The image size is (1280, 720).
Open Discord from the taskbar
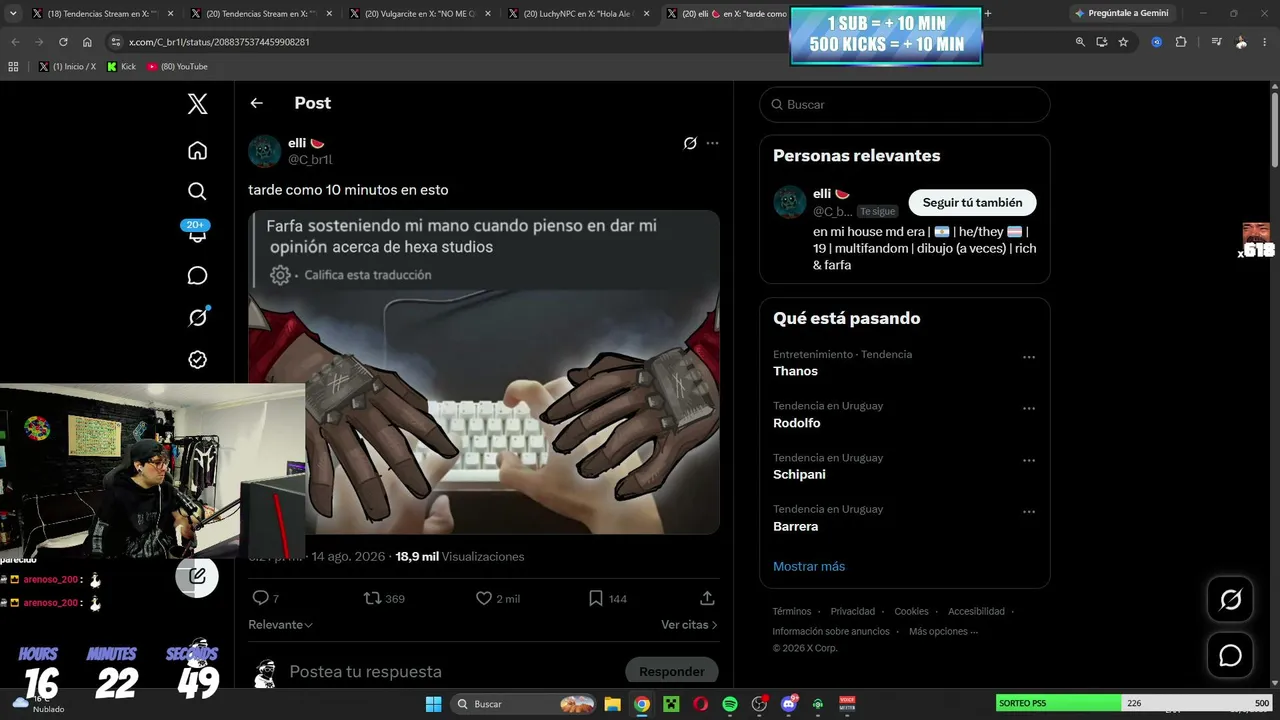tap(789, 704)
